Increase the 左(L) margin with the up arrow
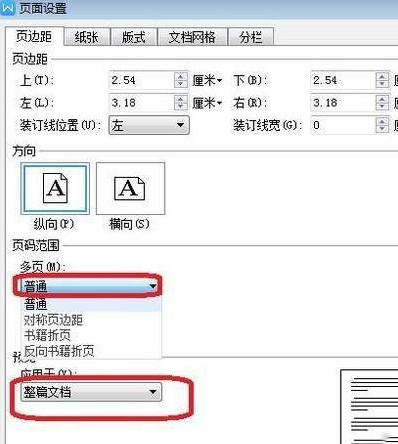The image size is (398, 444). point(181,99)
